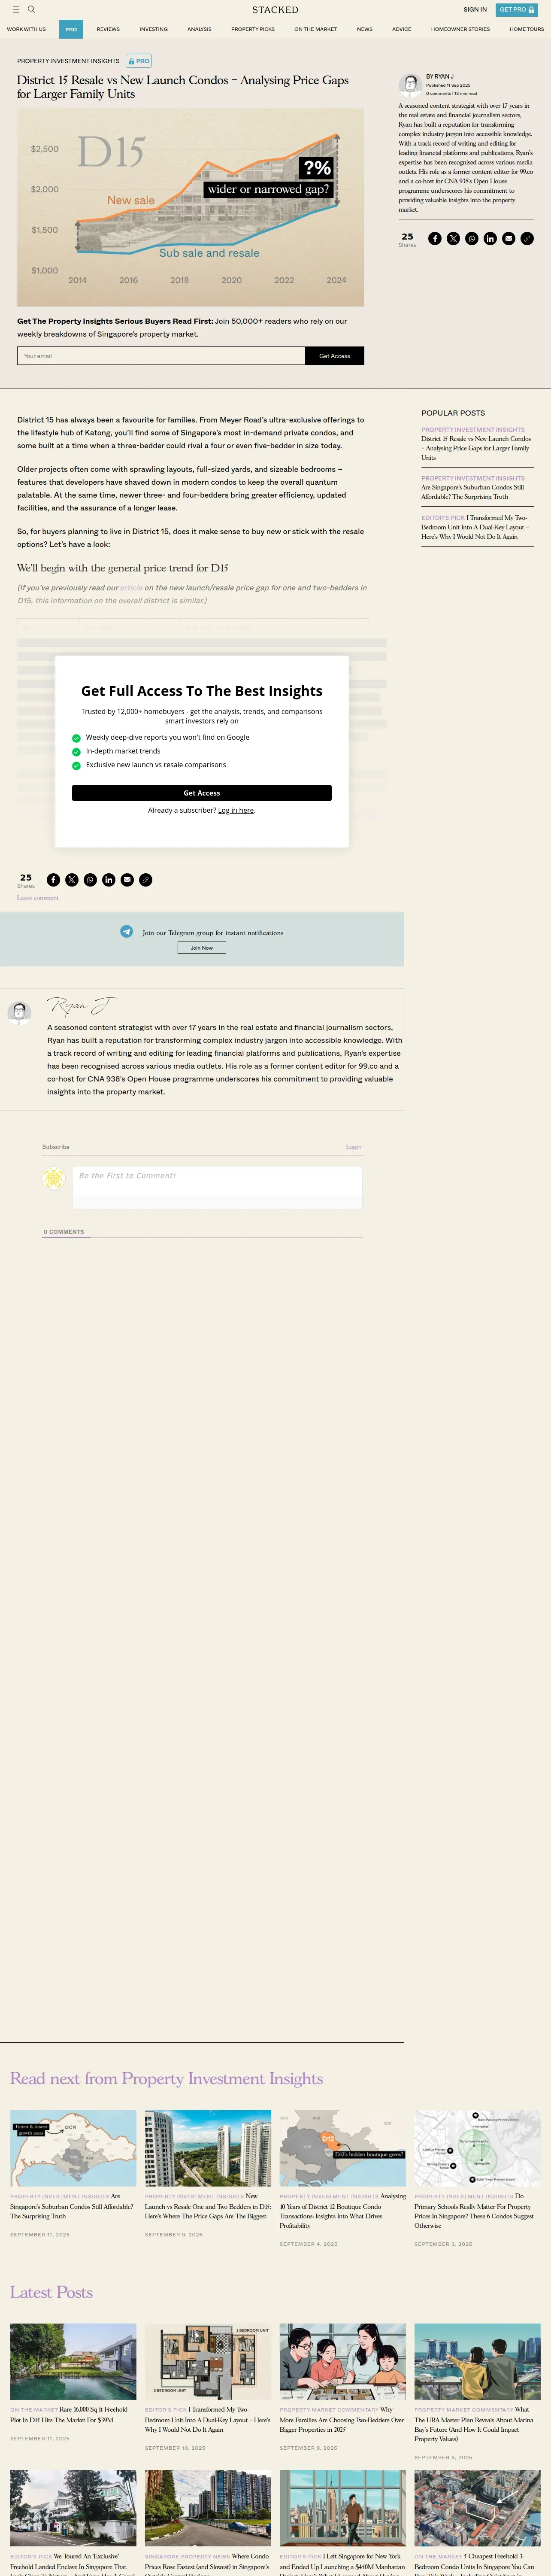This screenshot has height=2576, width=551.
Task: Open search via the magnifier icon
Action: point(31,9)
